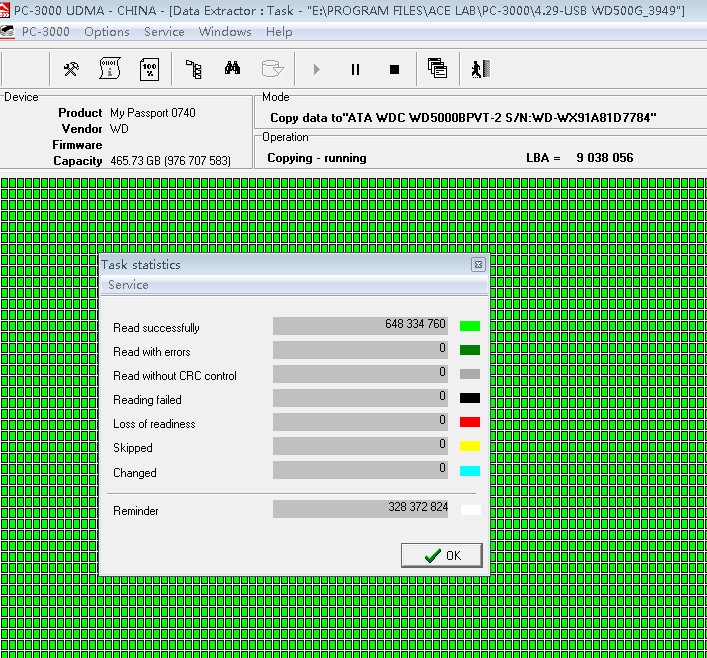Click the cascaded windows toolbar icon
The image size is (707, 658).
[x=437, y=69]
